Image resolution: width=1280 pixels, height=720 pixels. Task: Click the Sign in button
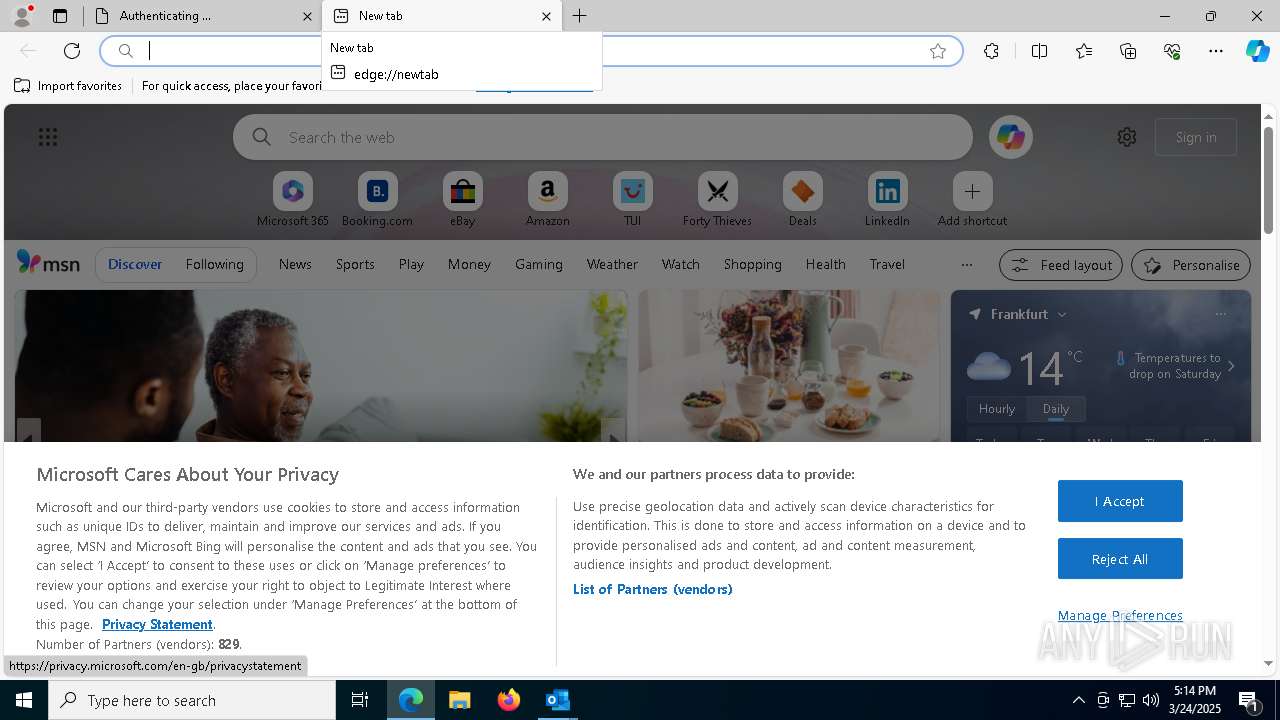point(1196,137)
